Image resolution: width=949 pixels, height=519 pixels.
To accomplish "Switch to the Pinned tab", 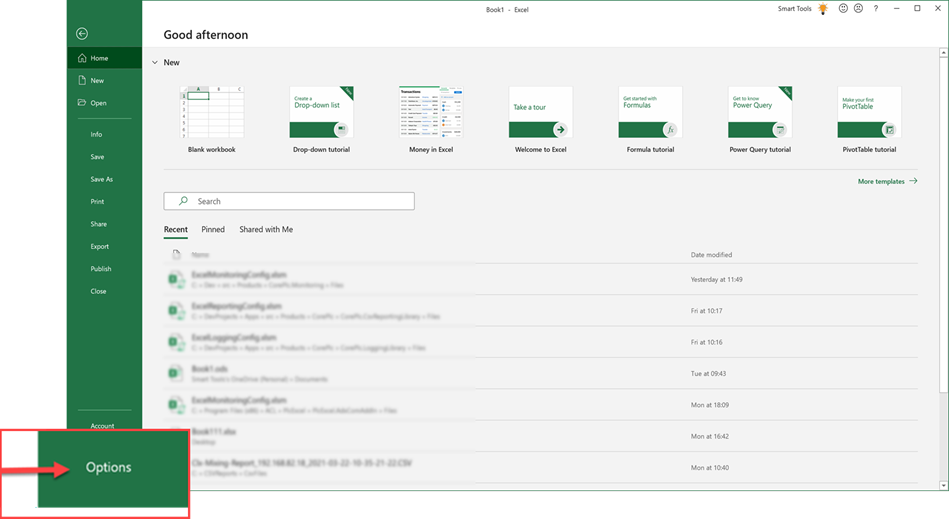I will pyautogui.click(x=213, y=230).
